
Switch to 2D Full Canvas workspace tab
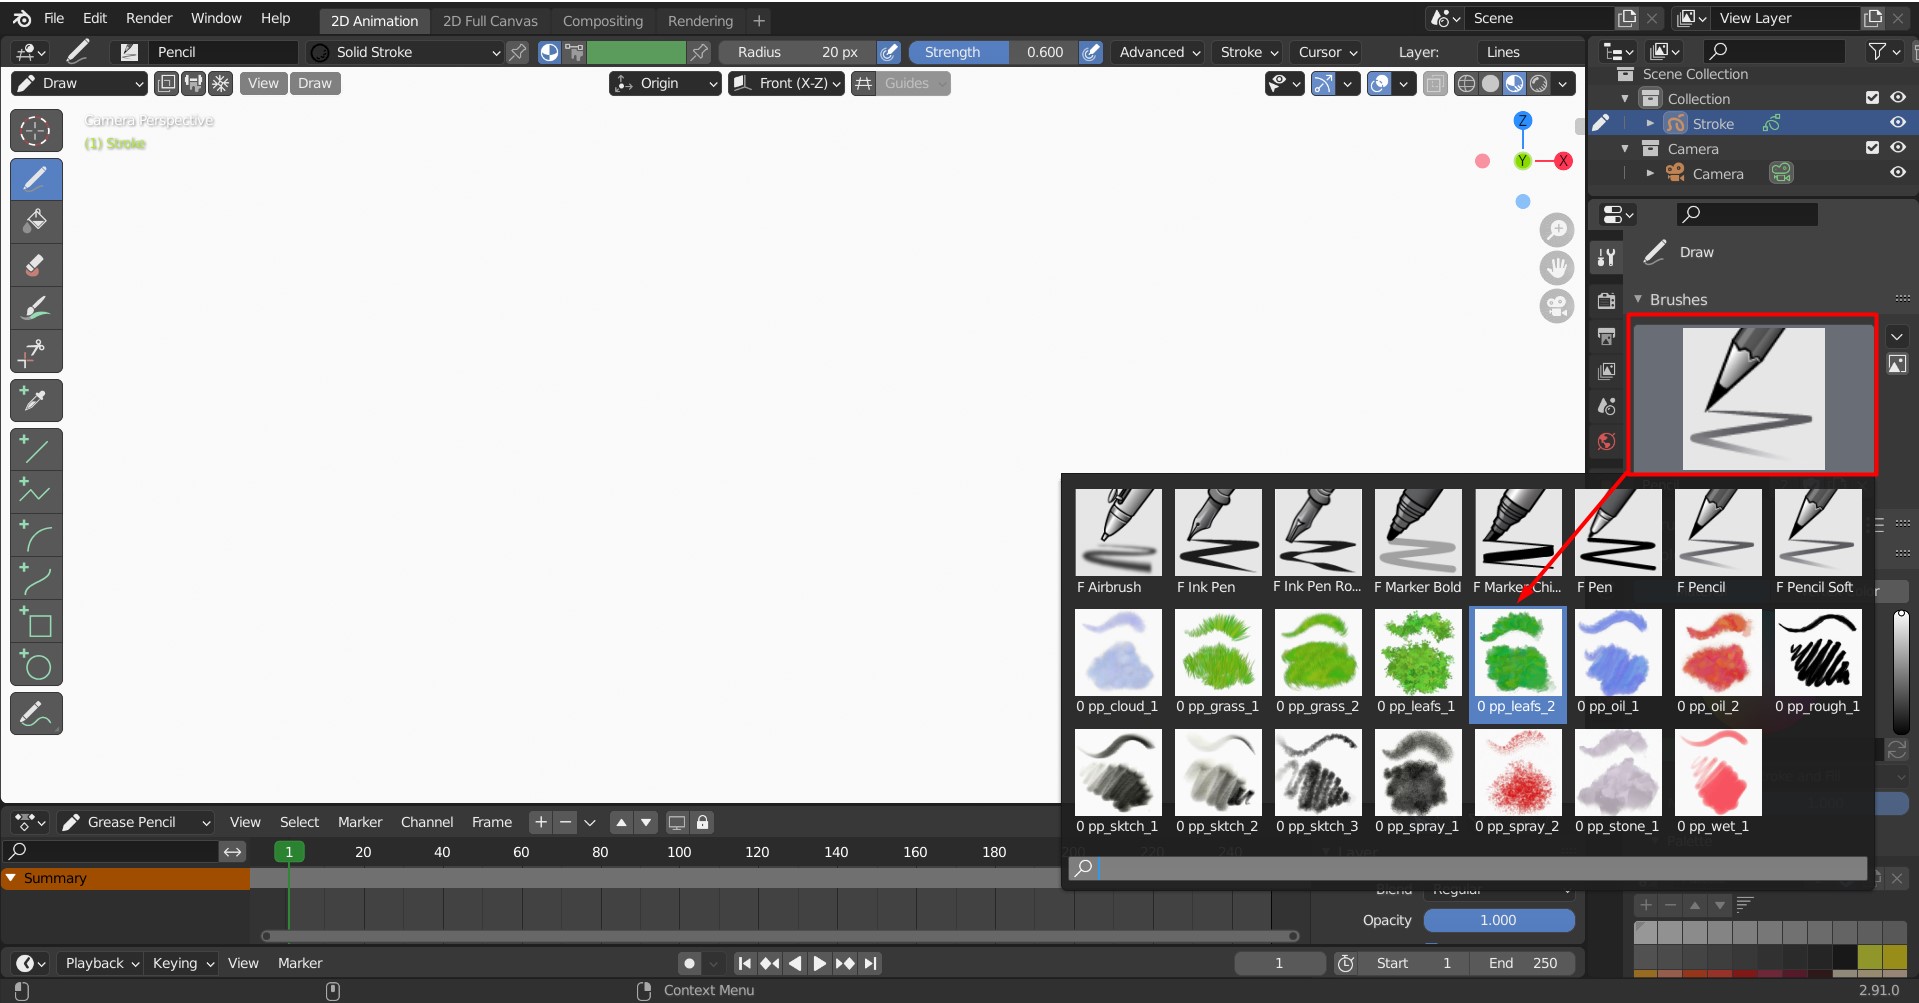pyautogui.click(x=490, y=20)
